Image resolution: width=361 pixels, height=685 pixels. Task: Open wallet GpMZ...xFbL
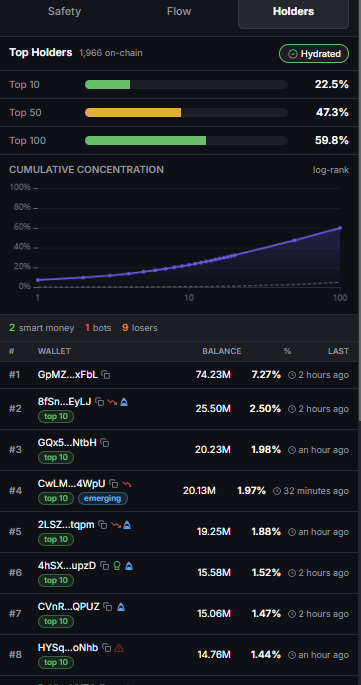(x=68, y=374)
